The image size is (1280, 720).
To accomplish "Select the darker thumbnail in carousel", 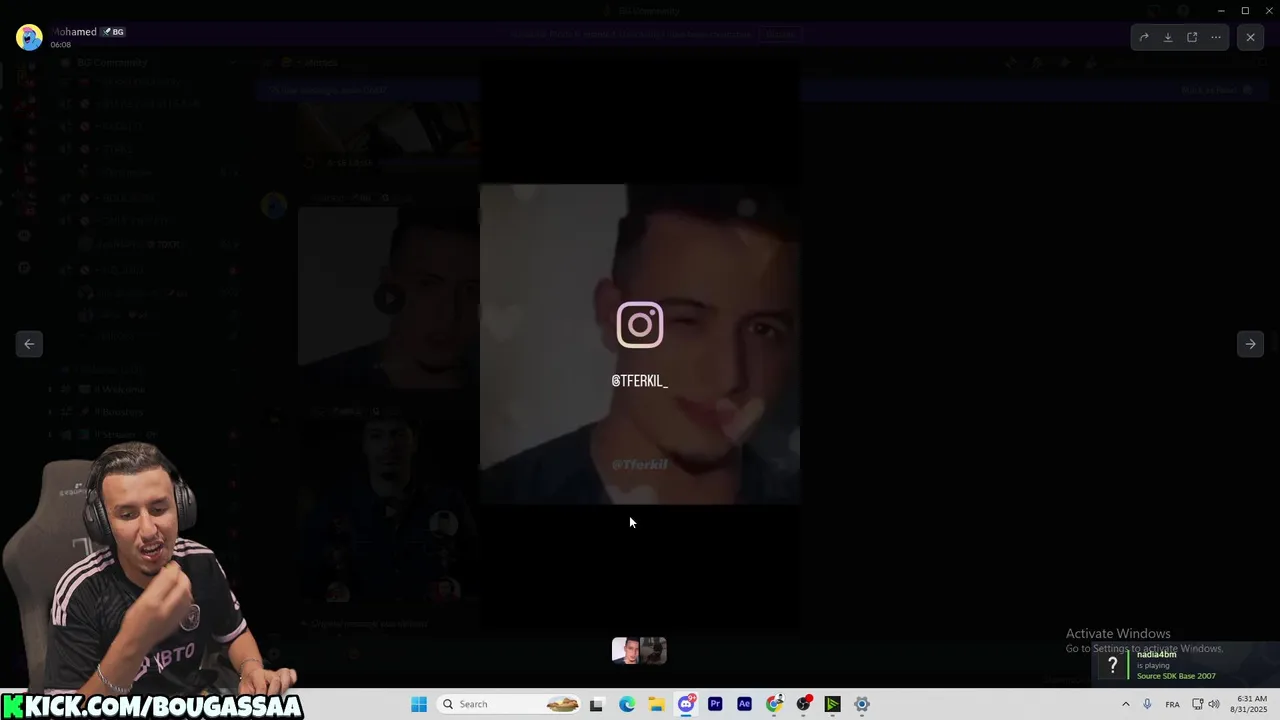I will click(x=653, y=651).
